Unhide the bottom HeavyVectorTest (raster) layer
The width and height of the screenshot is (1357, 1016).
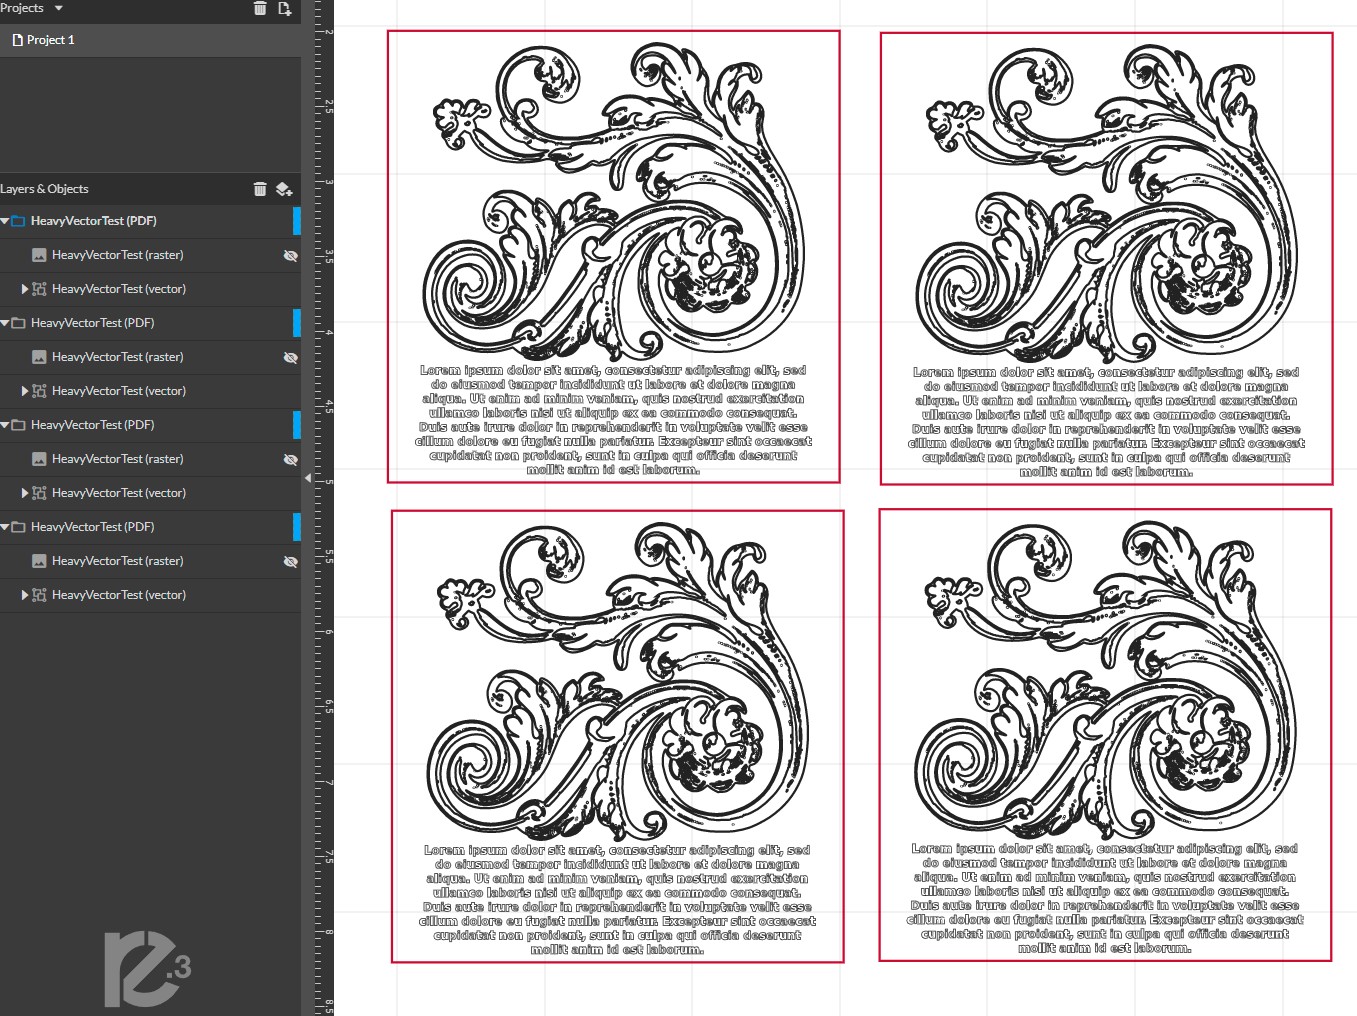(x=290, y=561)
